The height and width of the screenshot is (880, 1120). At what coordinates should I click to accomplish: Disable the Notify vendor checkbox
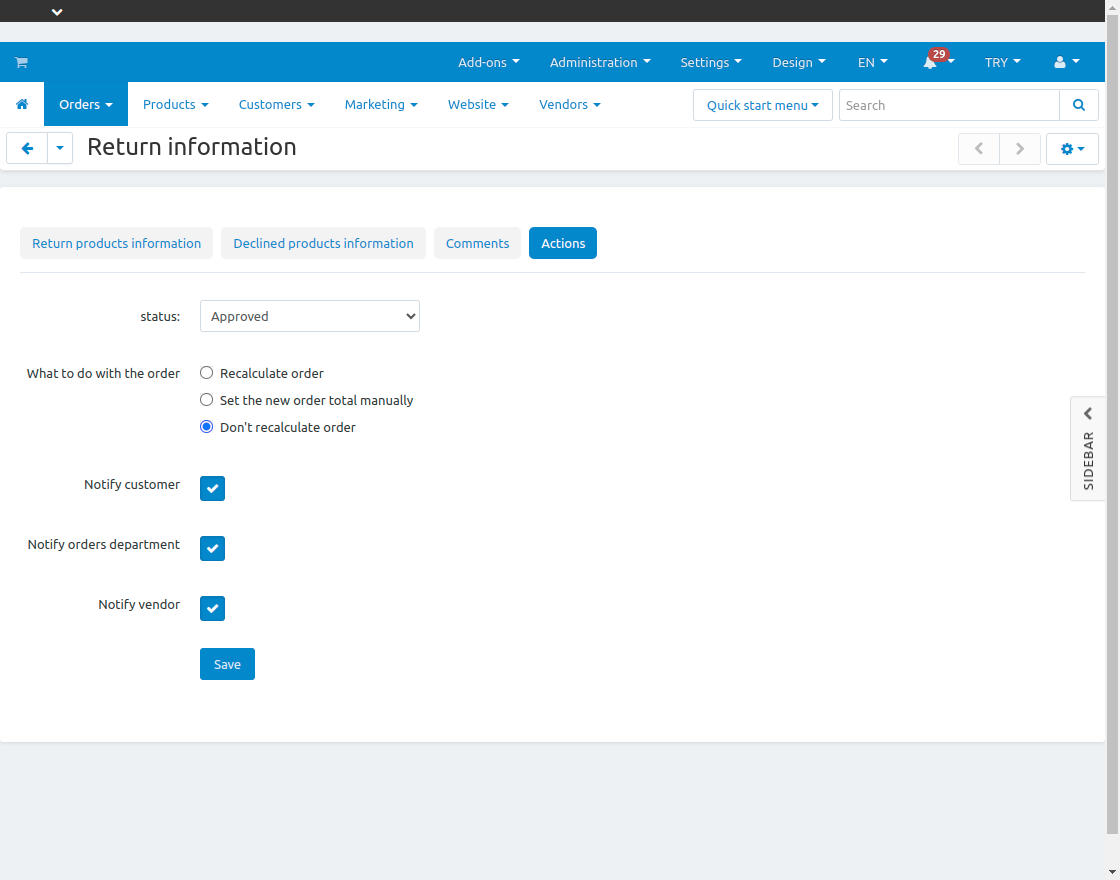(x=212, y=608)
